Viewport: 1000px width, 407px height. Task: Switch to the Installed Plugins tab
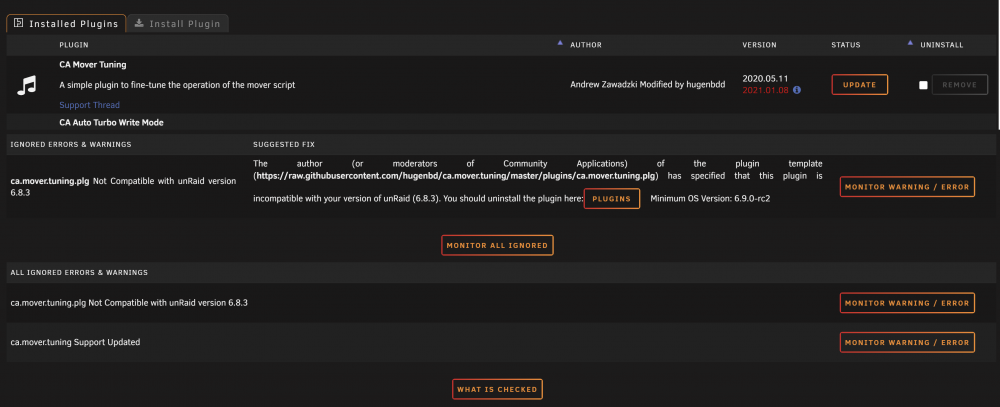click(66, 24)
